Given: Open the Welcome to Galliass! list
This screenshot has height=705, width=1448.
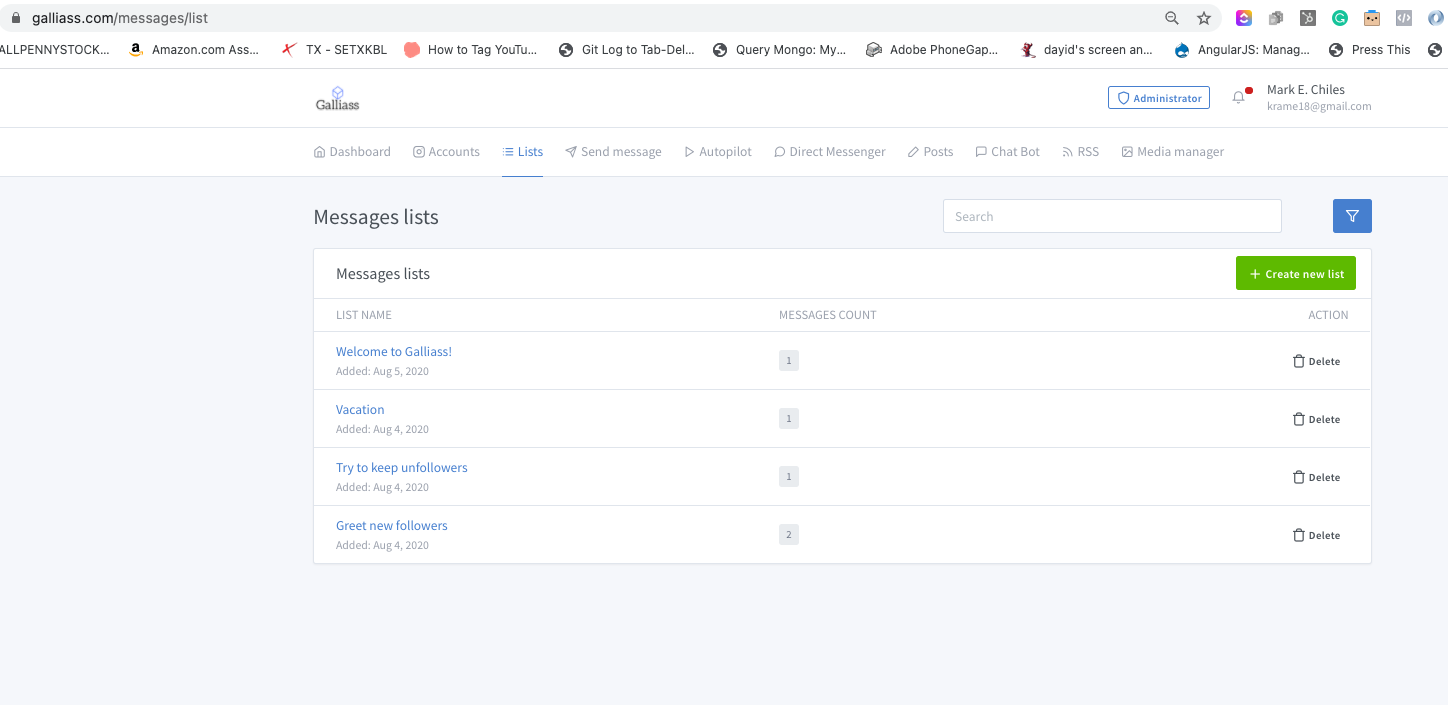Looking at the screenshot, I should coord(394,352).
